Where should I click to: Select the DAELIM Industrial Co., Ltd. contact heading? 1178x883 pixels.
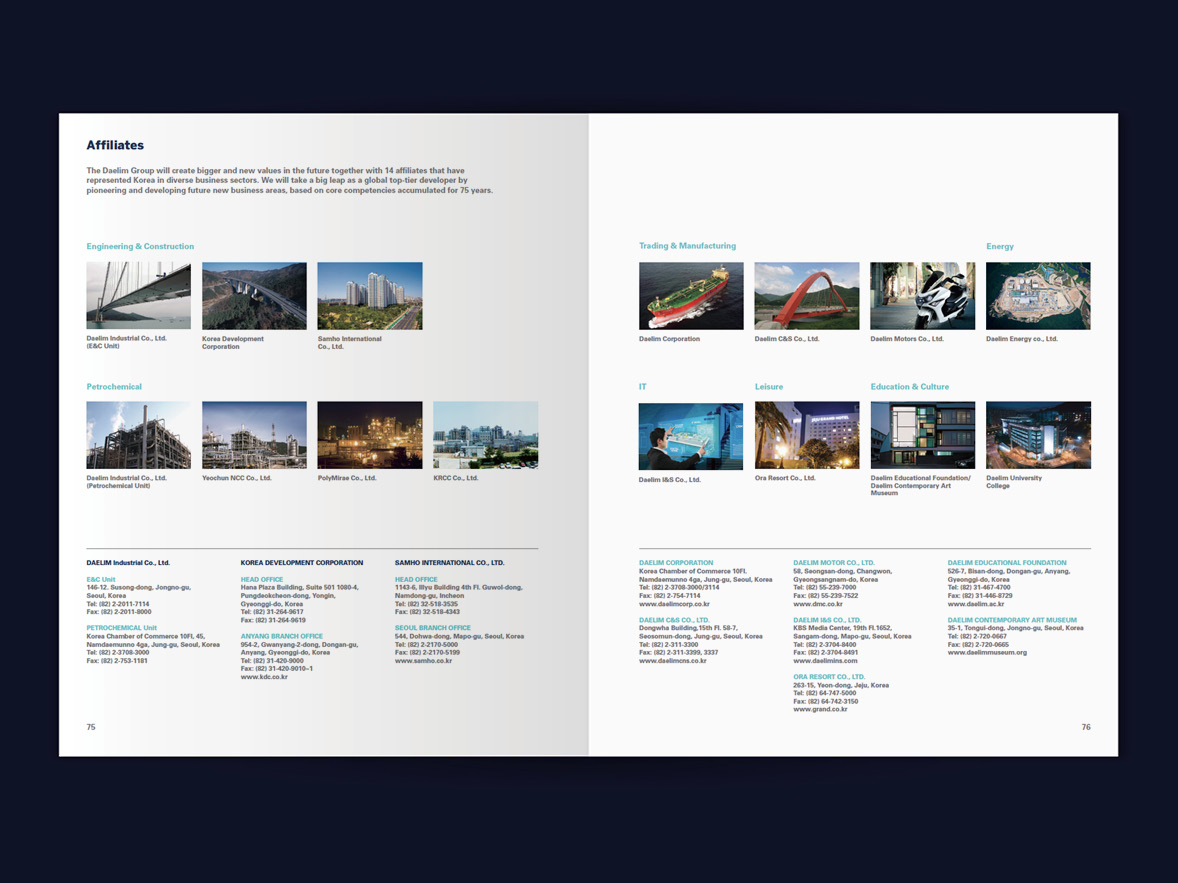[x=128, y=563]
